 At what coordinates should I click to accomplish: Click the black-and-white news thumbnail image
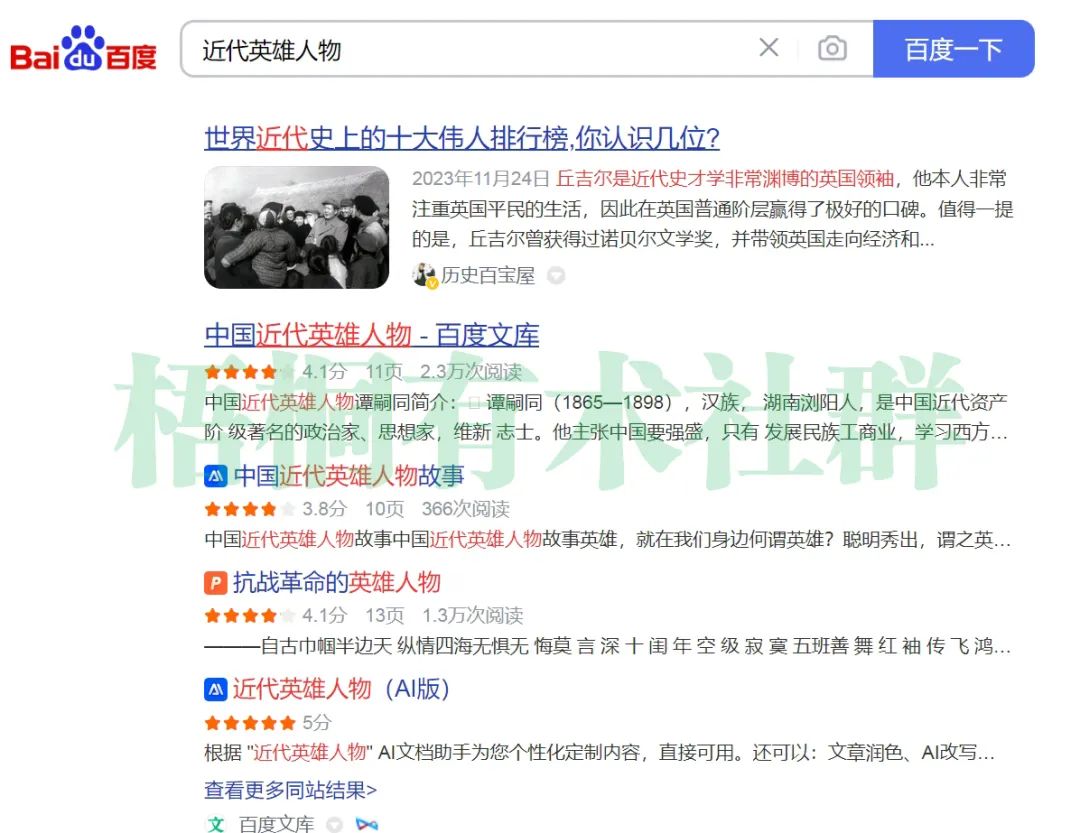[296, 227]
